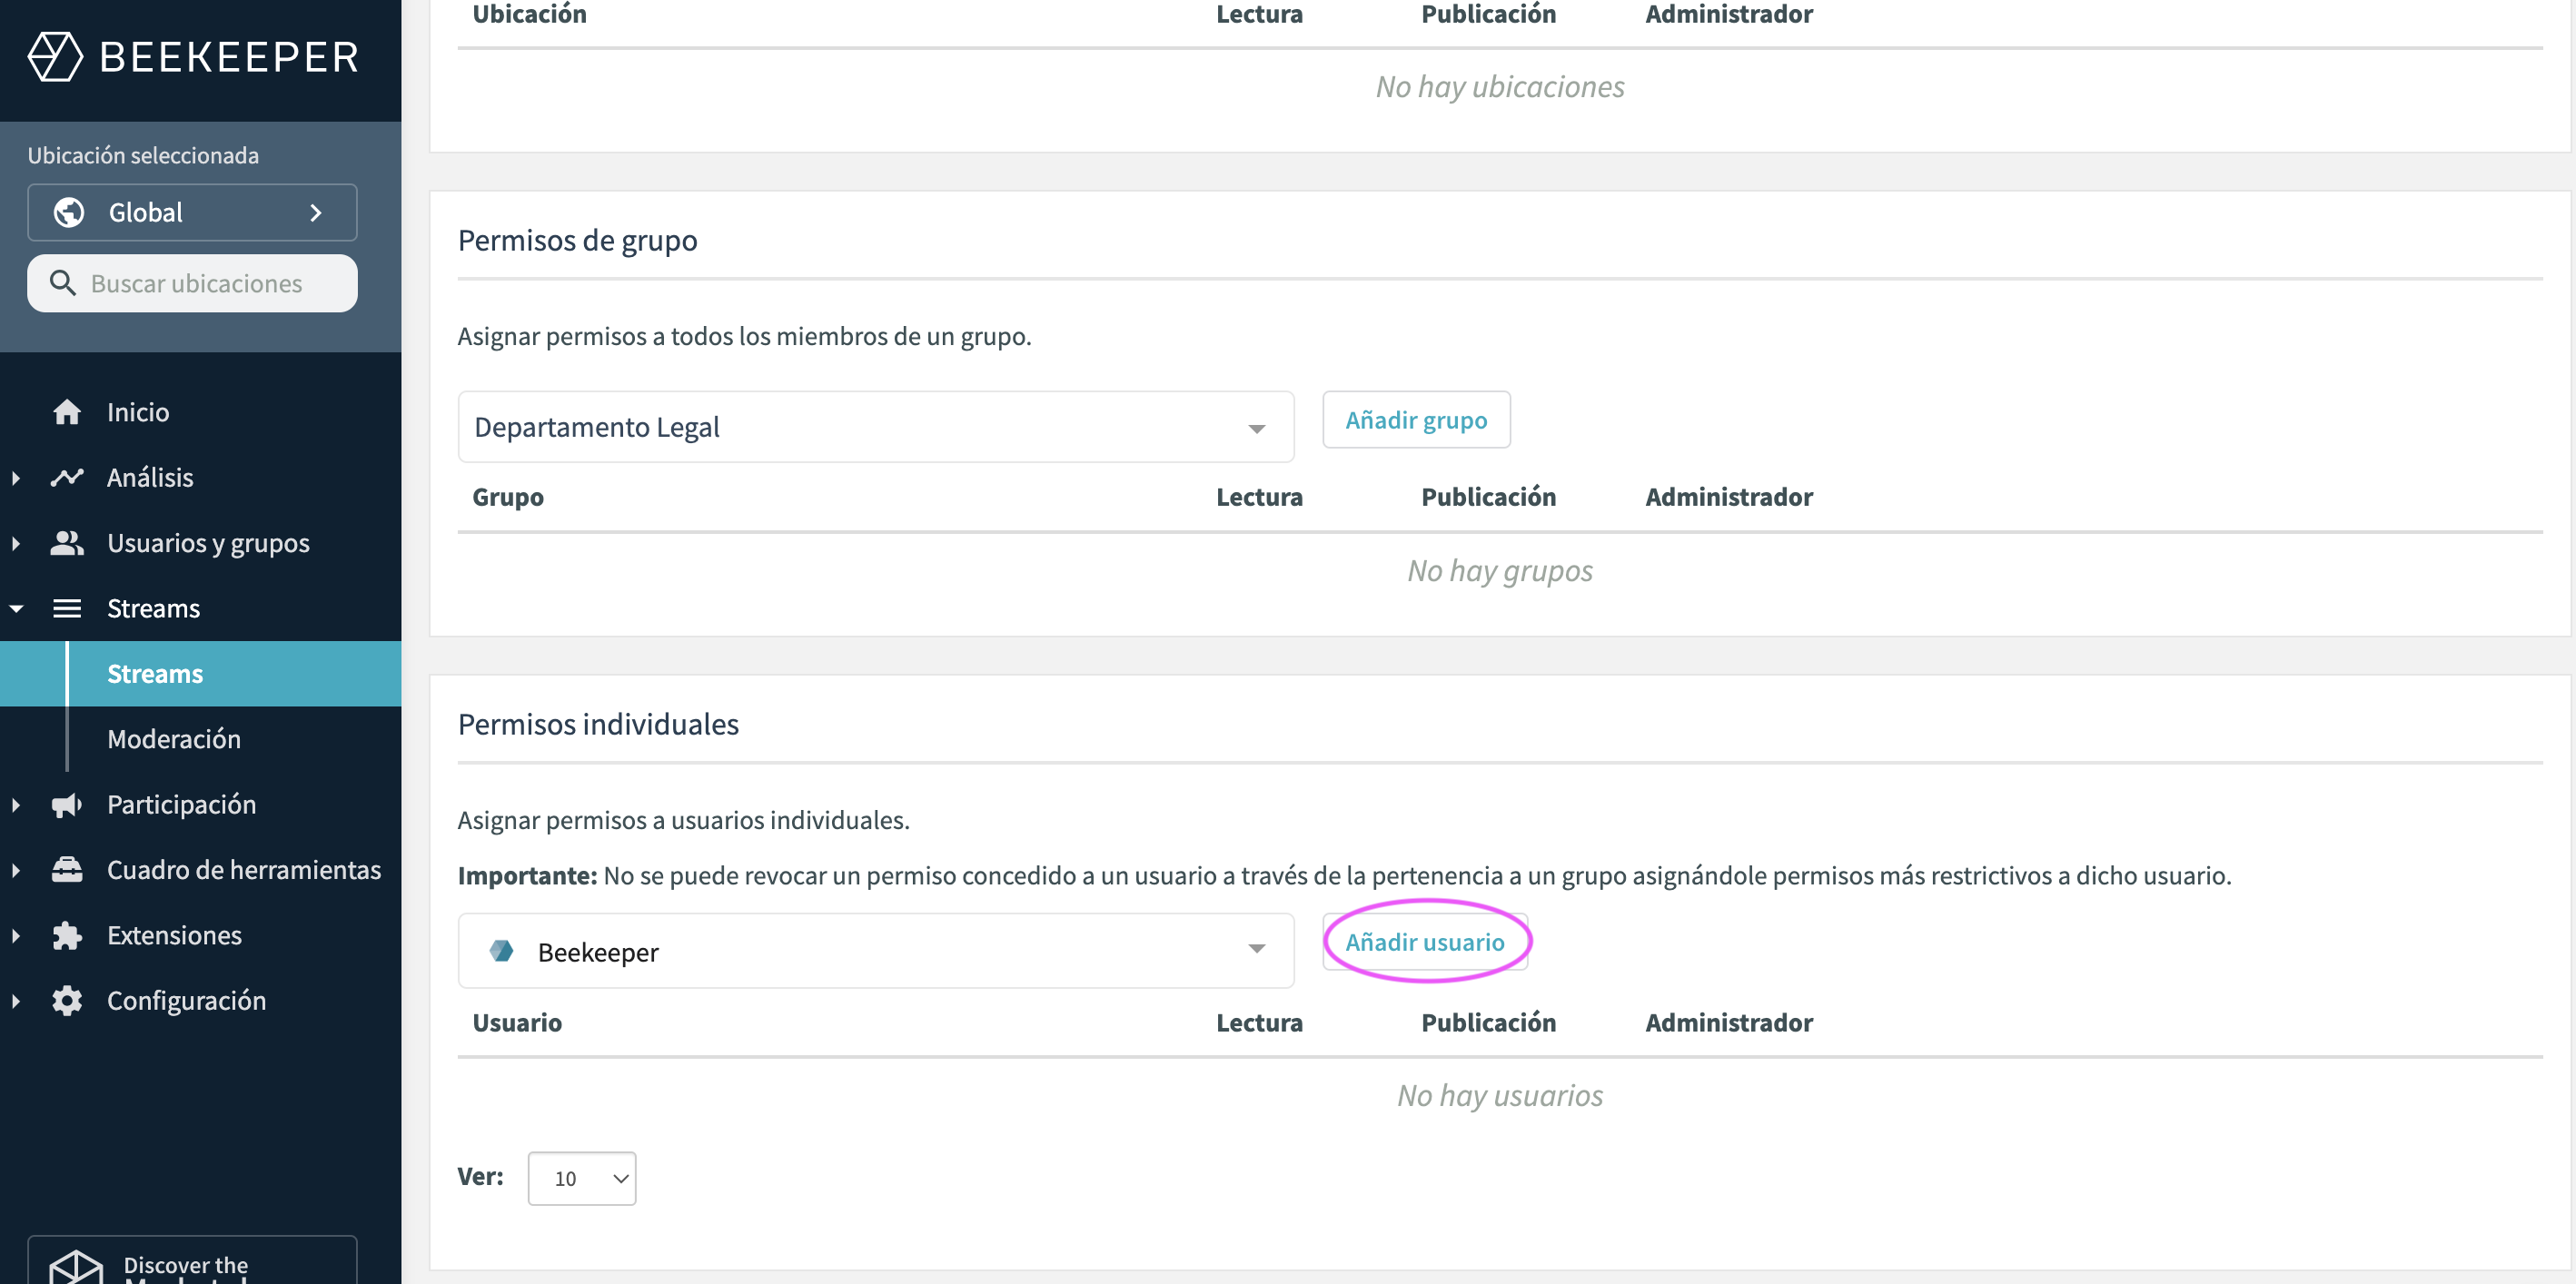This screenshot has width=2576, height=1284.
Task: Expand the Configuración menu arrow
Action: tap(16, 1000)
